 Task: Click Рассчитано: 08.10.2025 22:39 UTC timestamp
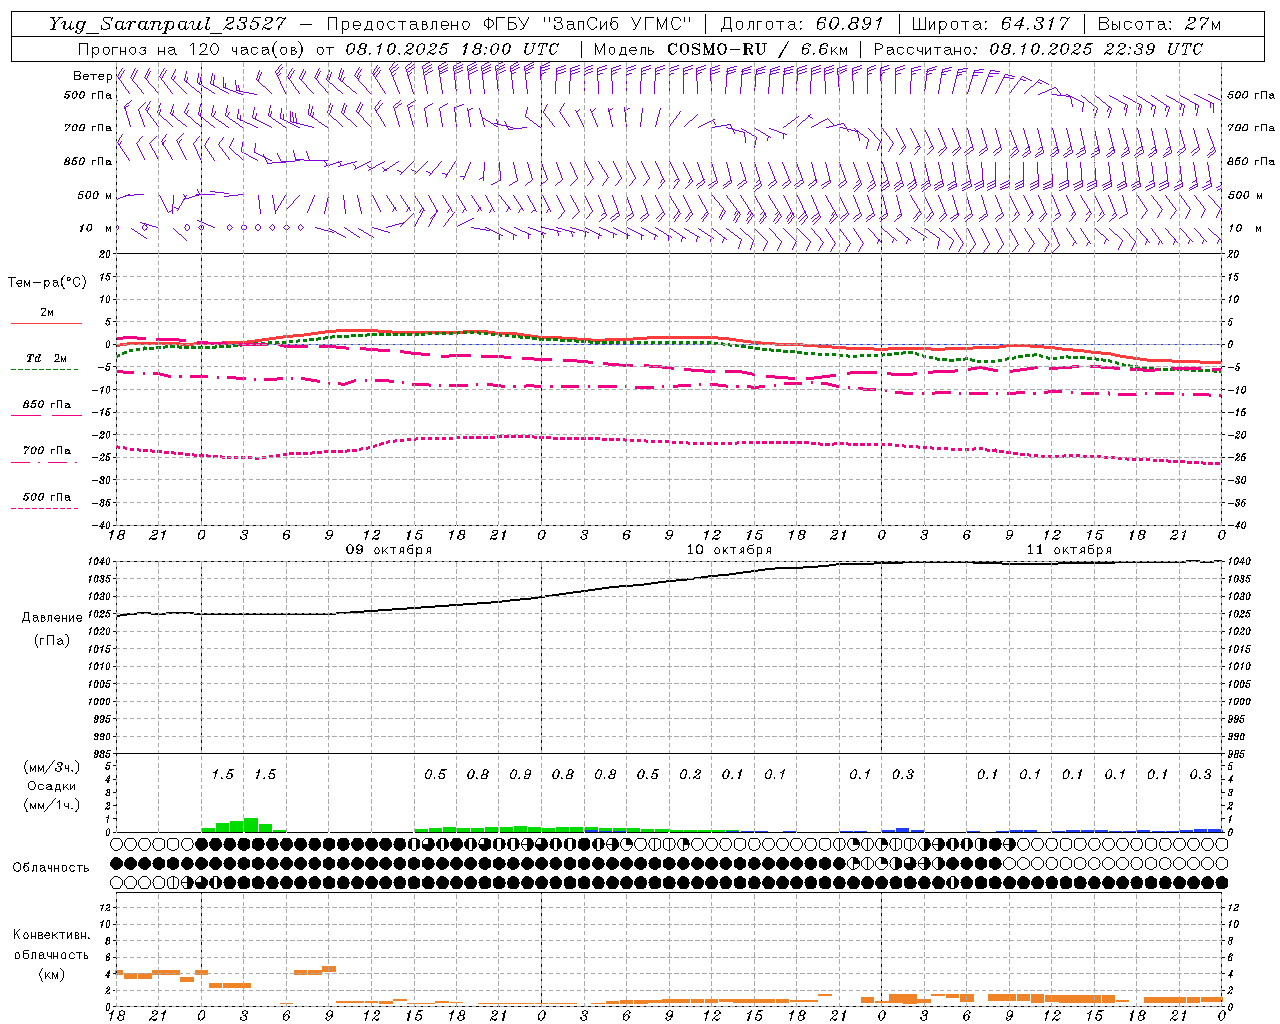[1038, 49]
